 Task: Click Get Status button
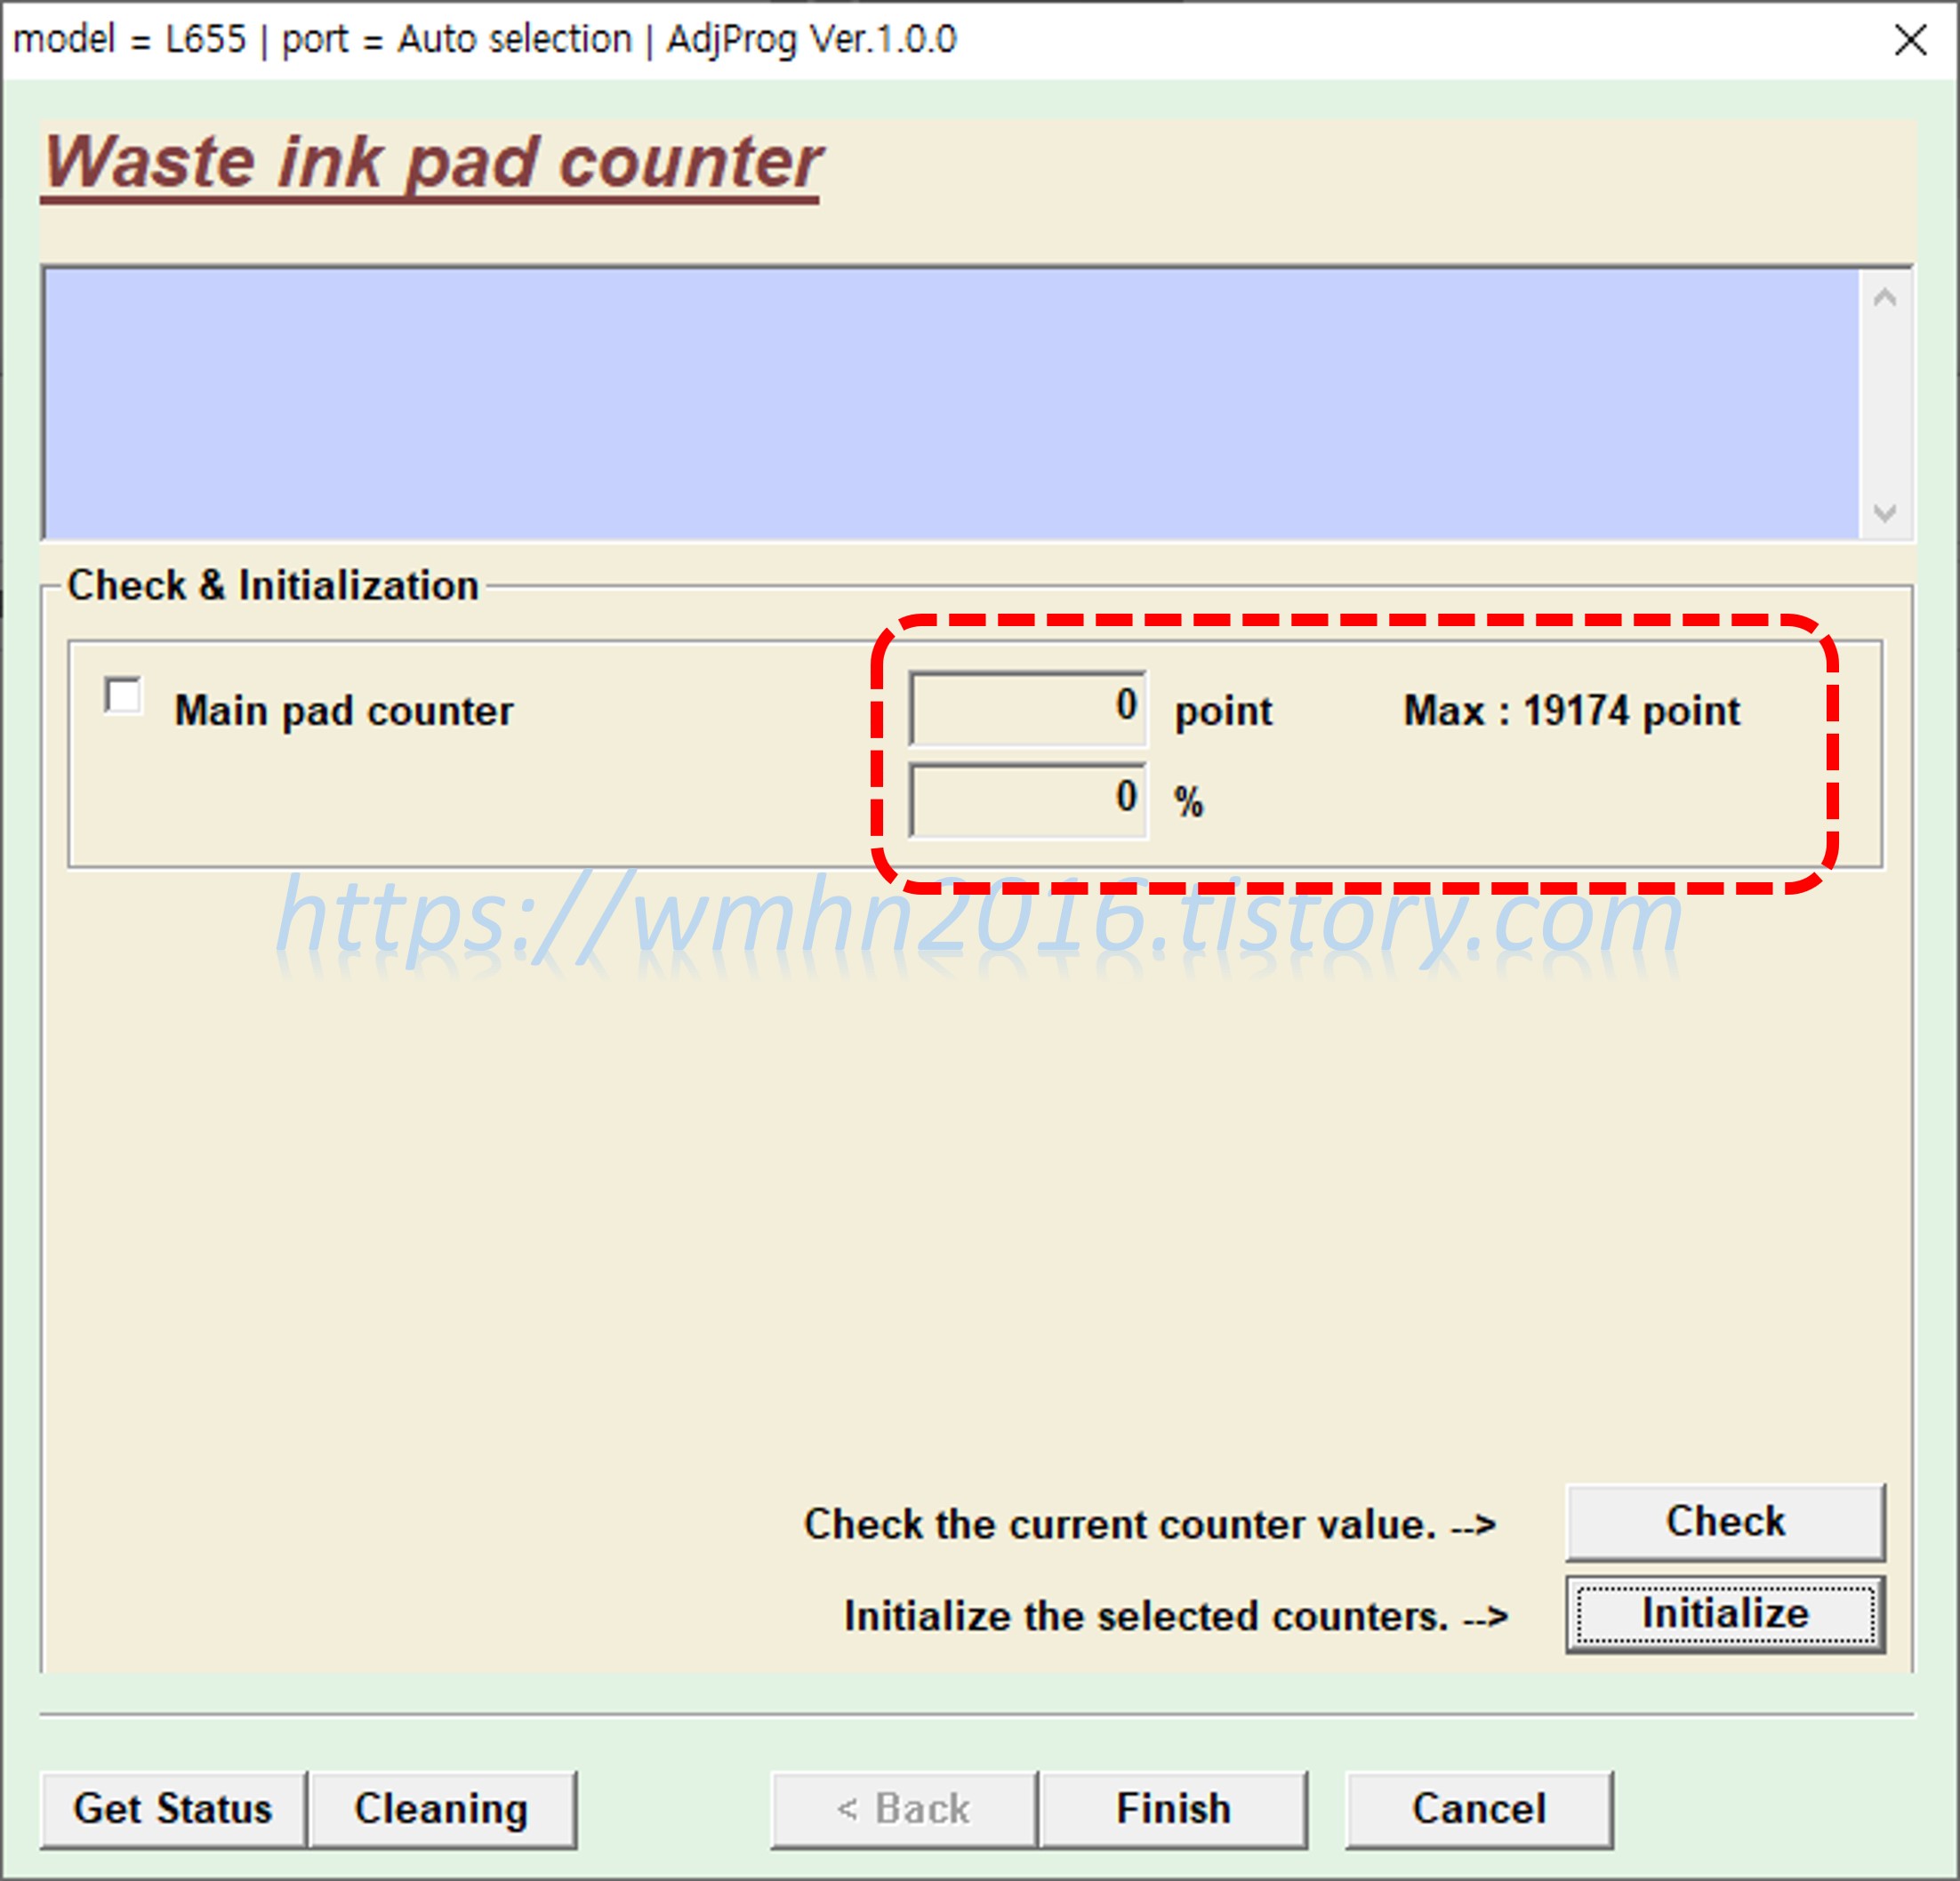pos(173,1808)
